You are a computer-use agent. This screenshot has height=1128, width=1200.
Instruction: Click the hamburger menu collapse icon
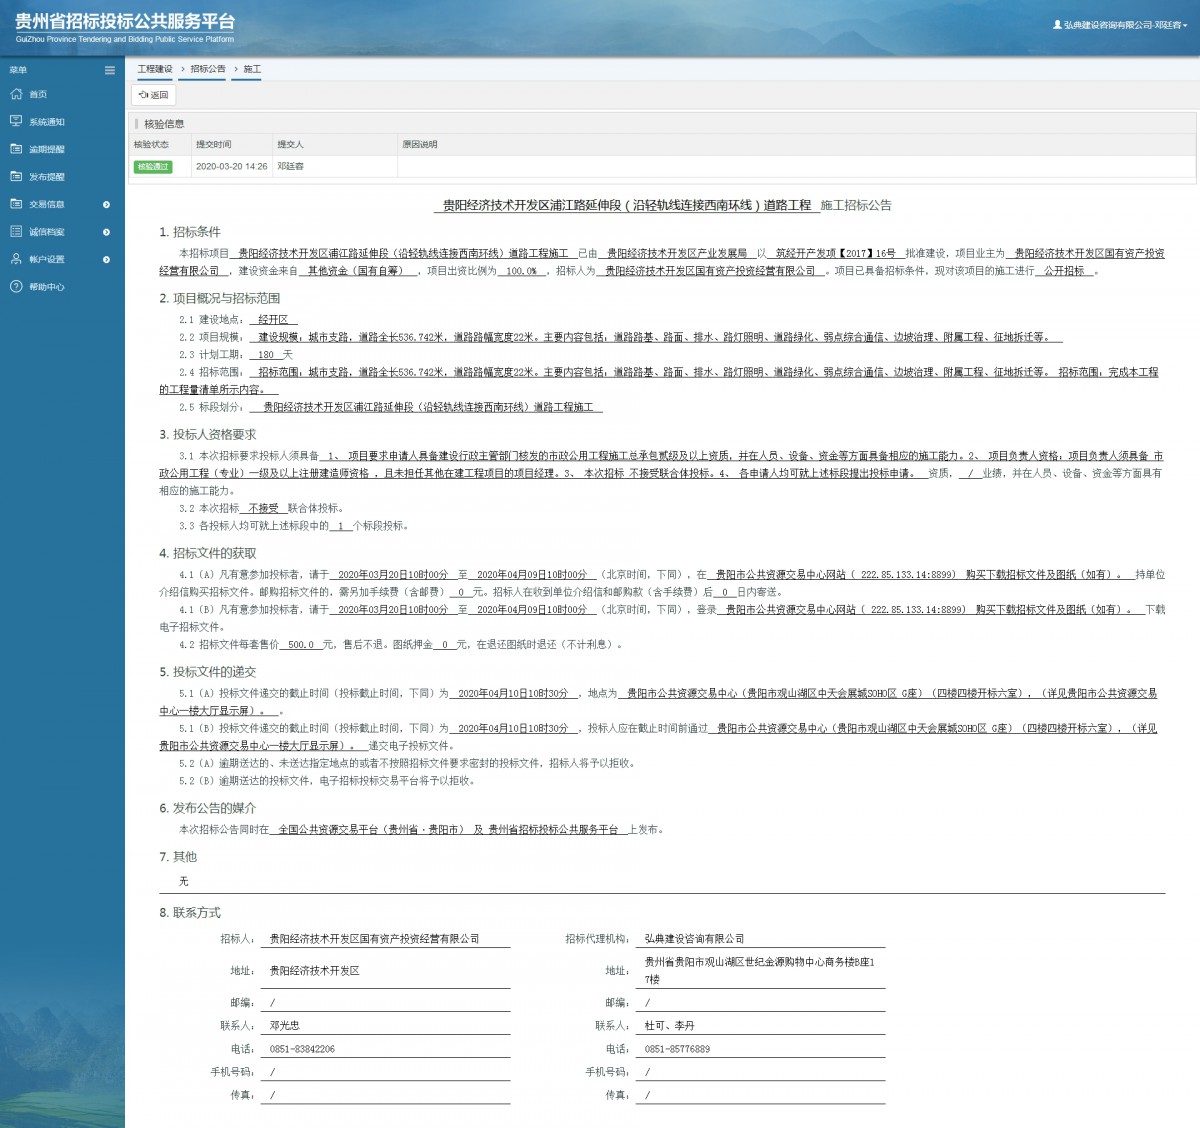click(110, 70)
